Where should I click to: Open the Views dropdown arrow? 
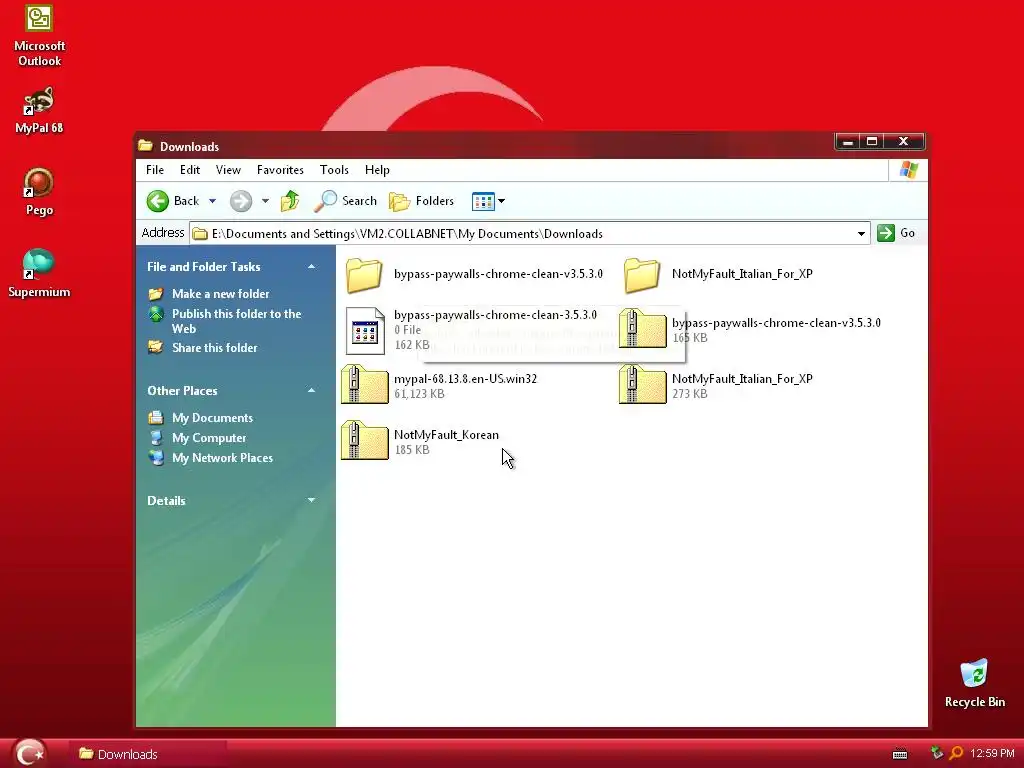pos(502,201)
